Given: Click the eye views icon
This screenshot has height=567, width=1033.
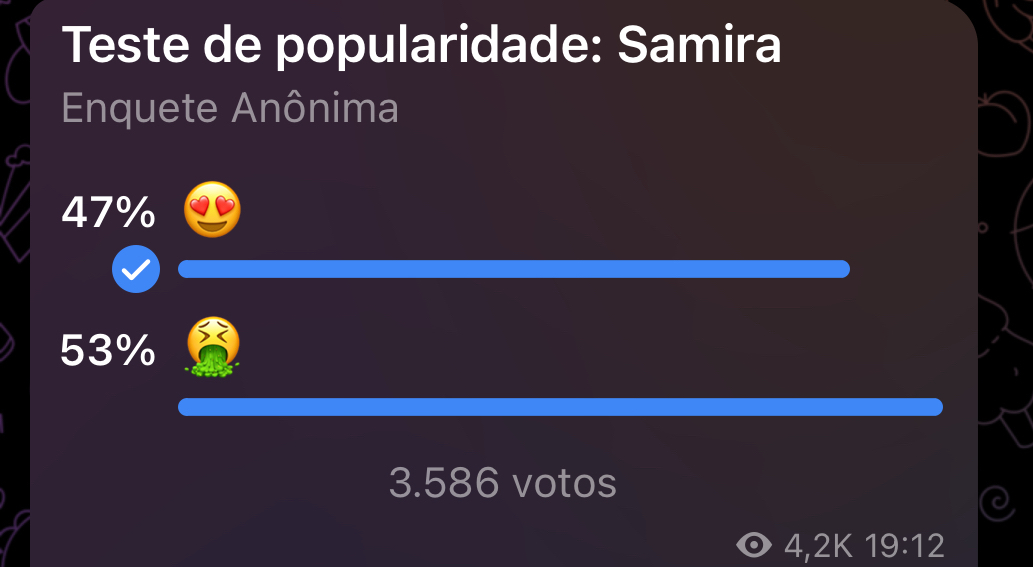Looking at the screenshot, I should [754, 545].
